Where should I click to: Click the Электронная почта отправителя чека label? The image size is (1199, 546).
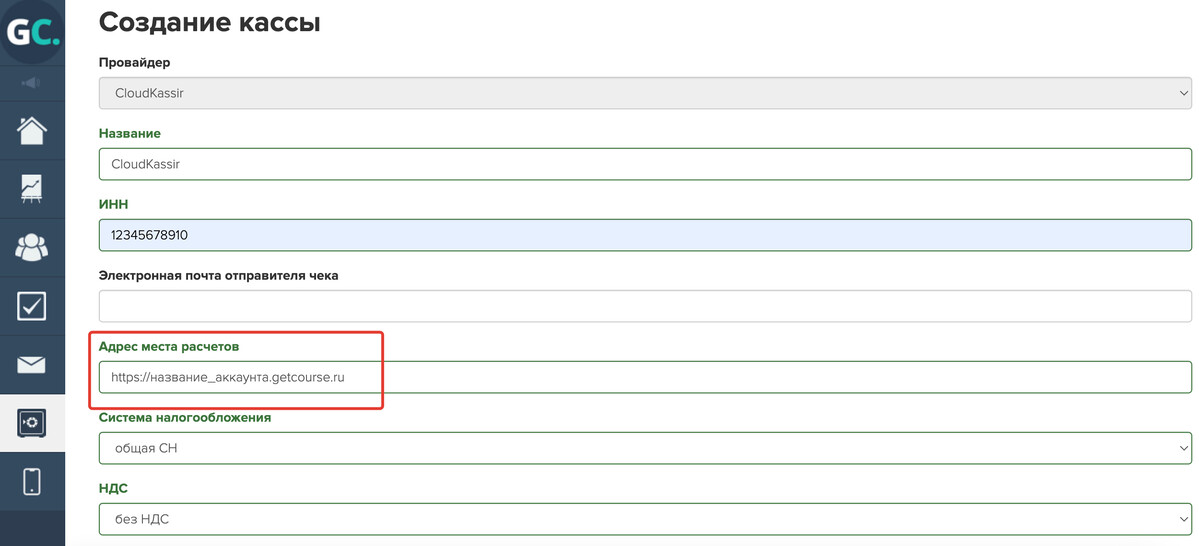(219, 275)
